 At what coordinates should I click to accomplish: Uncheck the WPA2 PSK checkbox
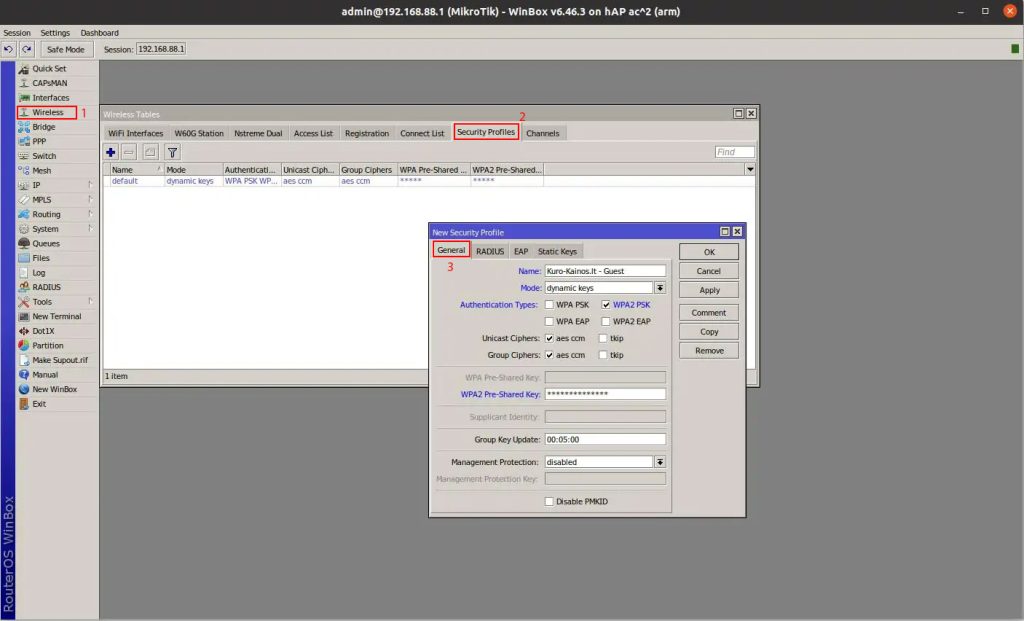point(606,305)
